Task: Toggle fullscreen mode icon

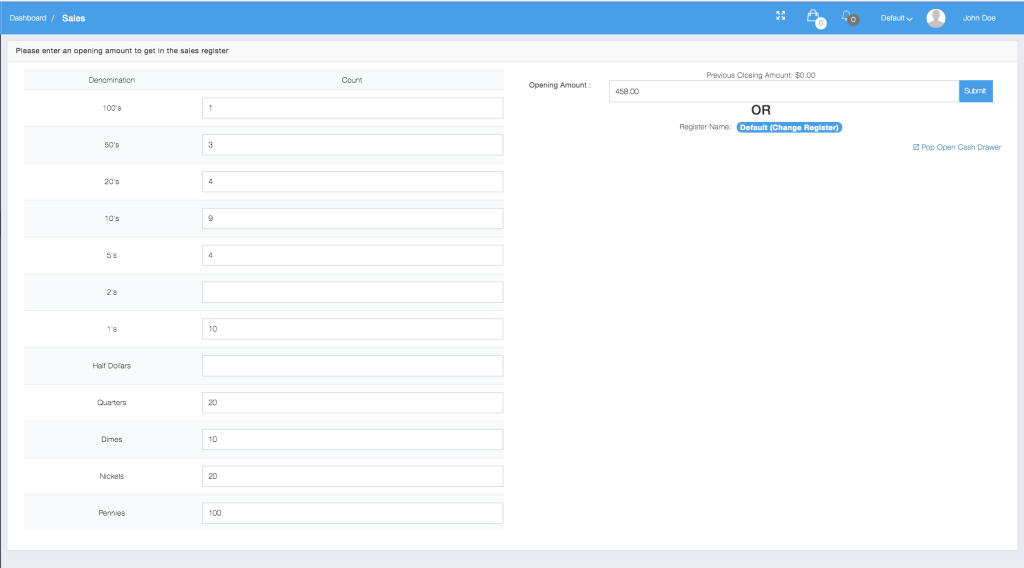Action: (x=781, y=16)
